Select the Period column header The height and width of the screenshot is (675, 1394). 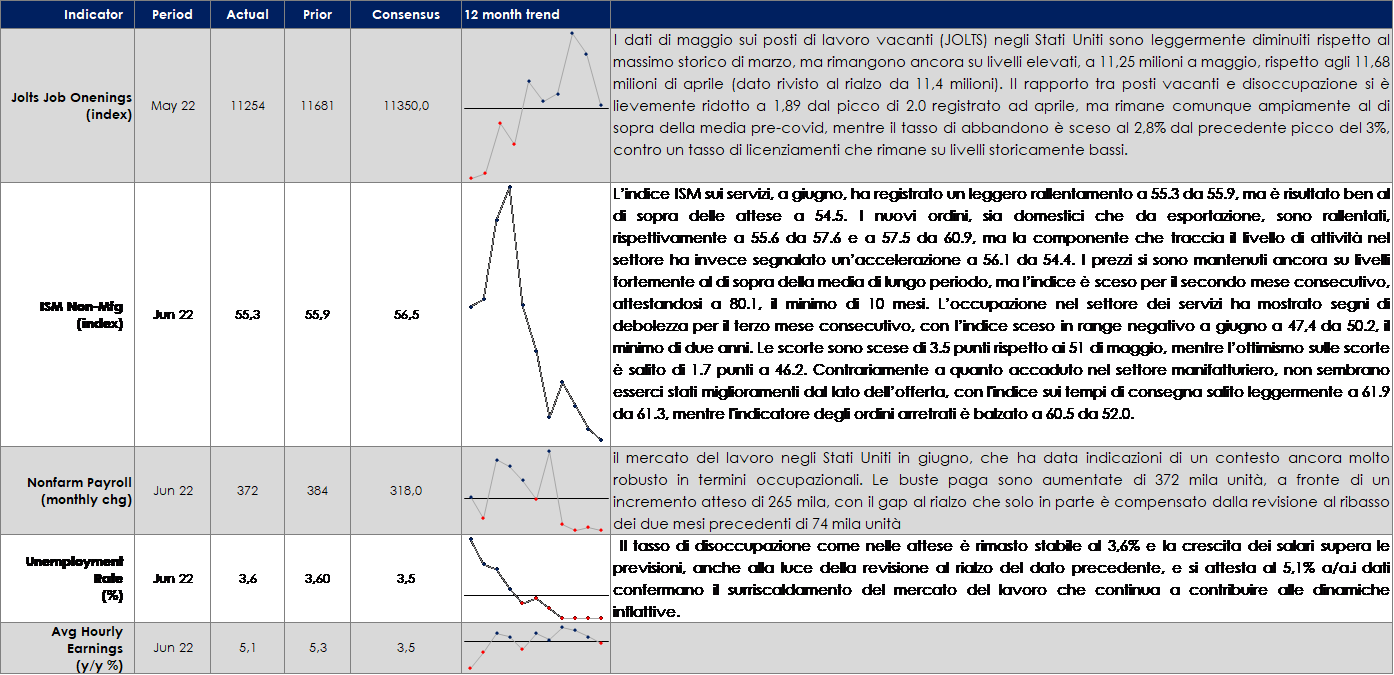(x=173, y=15)
